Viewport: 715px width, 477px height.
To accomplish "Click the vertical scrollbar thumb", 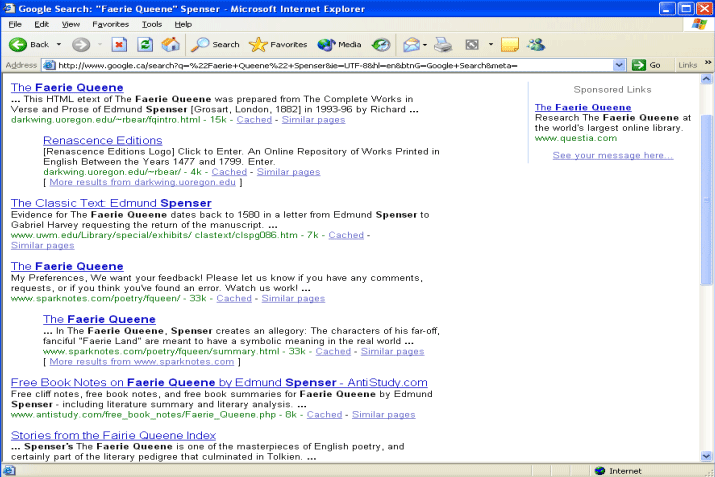I will pos(706,199).
